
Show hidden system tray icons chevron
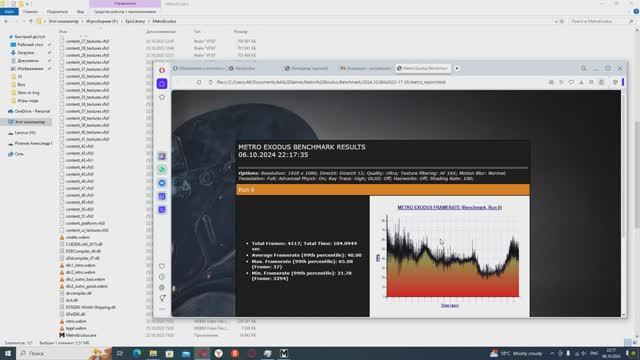pyautogui.click(x=552, y=353)
